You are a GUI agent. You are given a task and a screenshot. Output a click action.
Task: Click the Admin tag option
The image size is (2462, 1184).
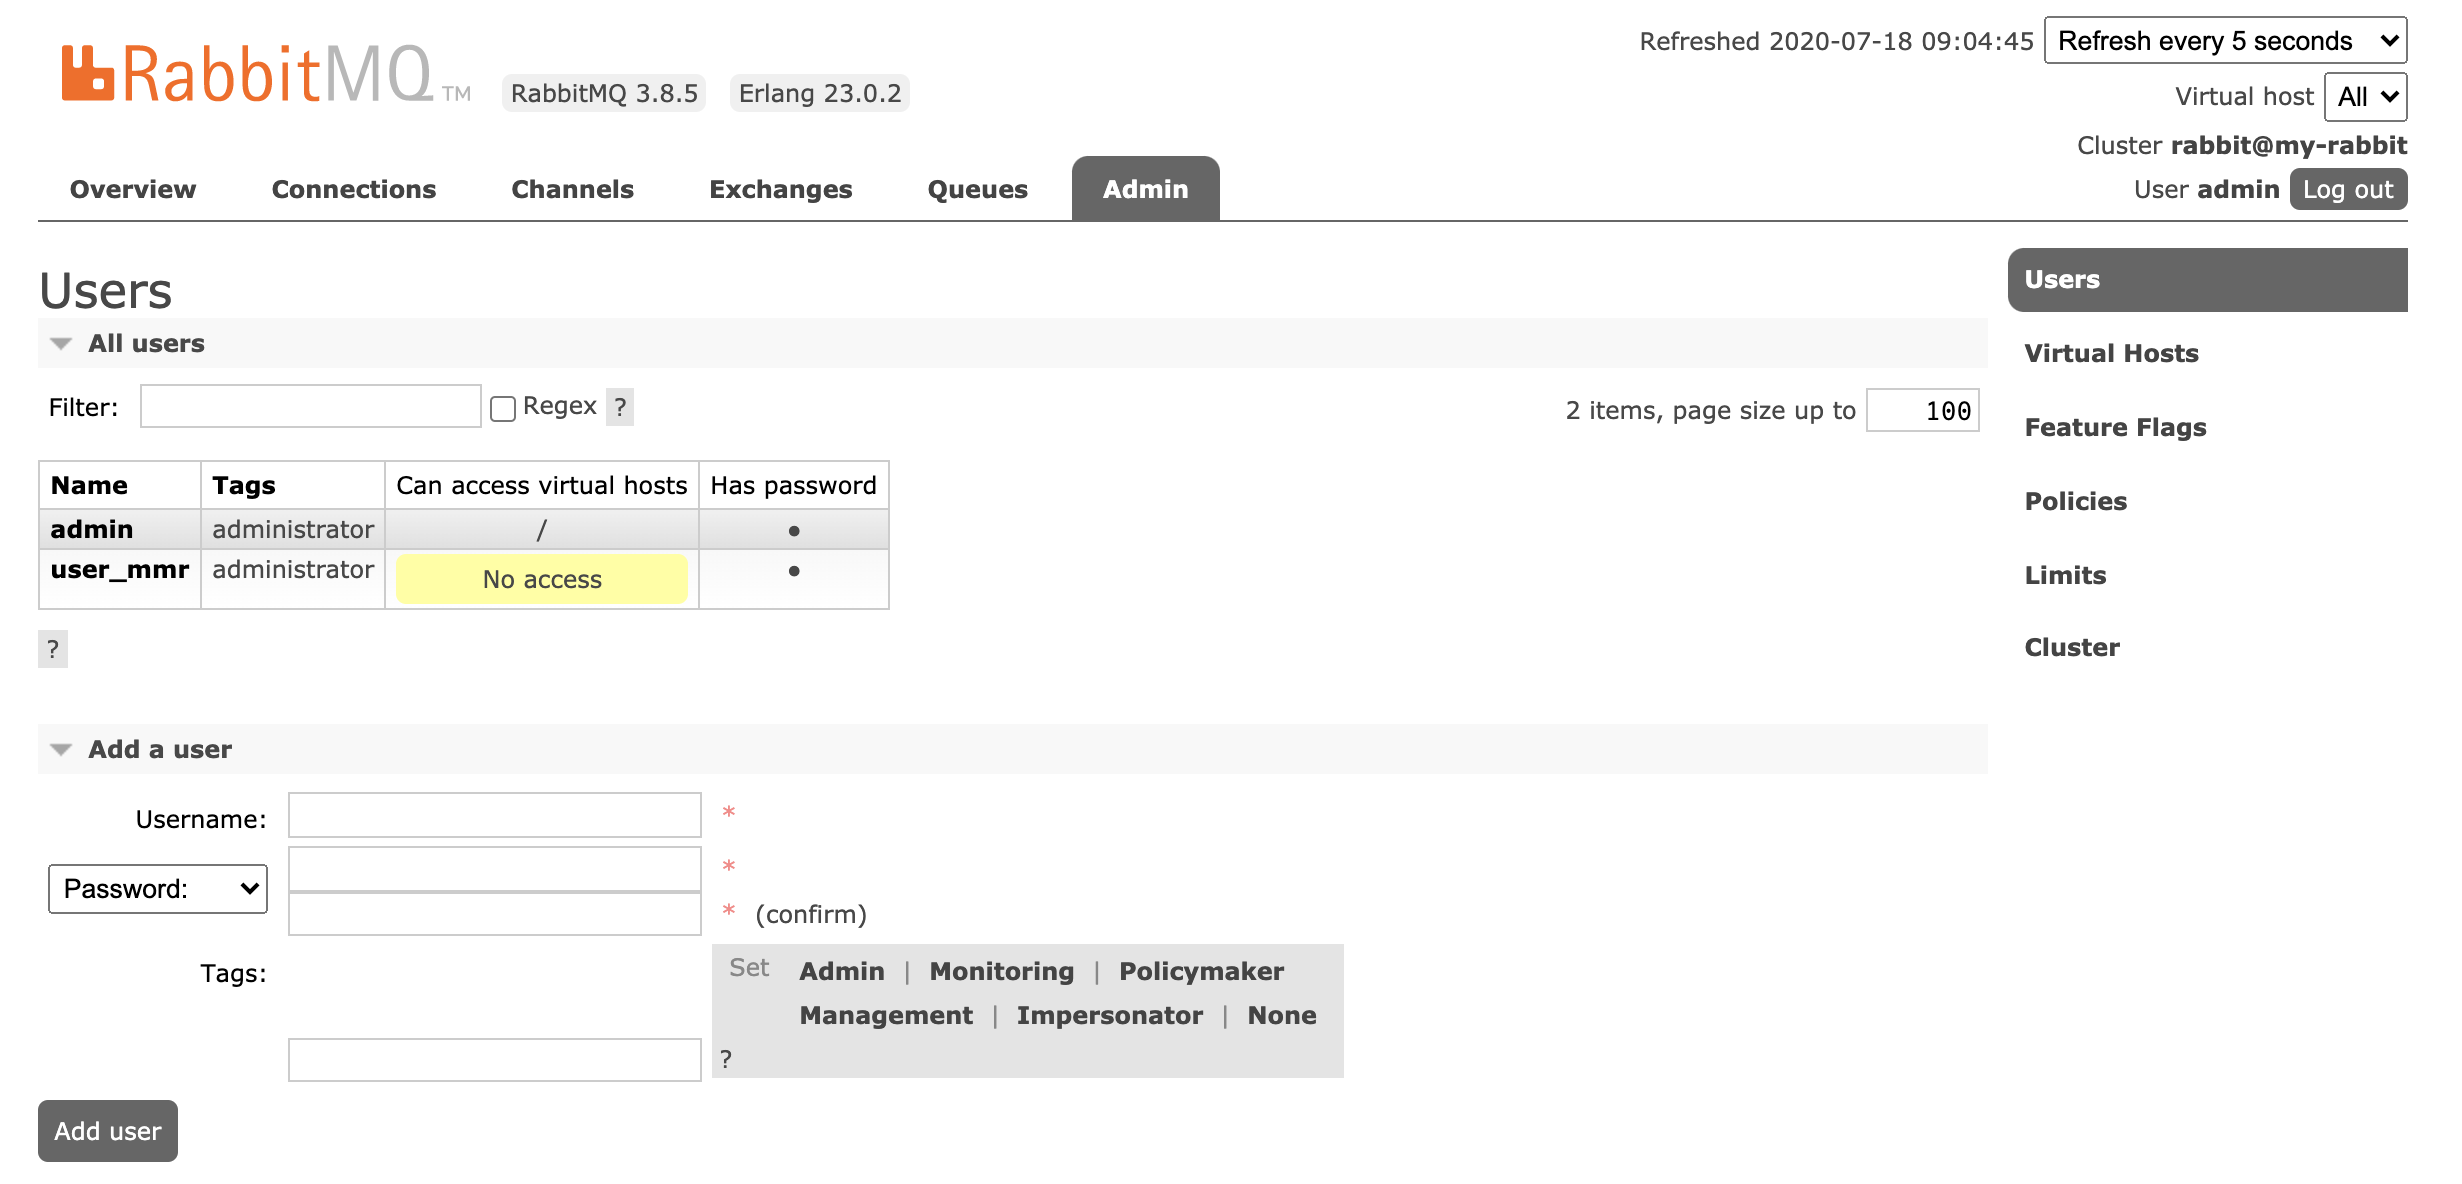(842, 970)
